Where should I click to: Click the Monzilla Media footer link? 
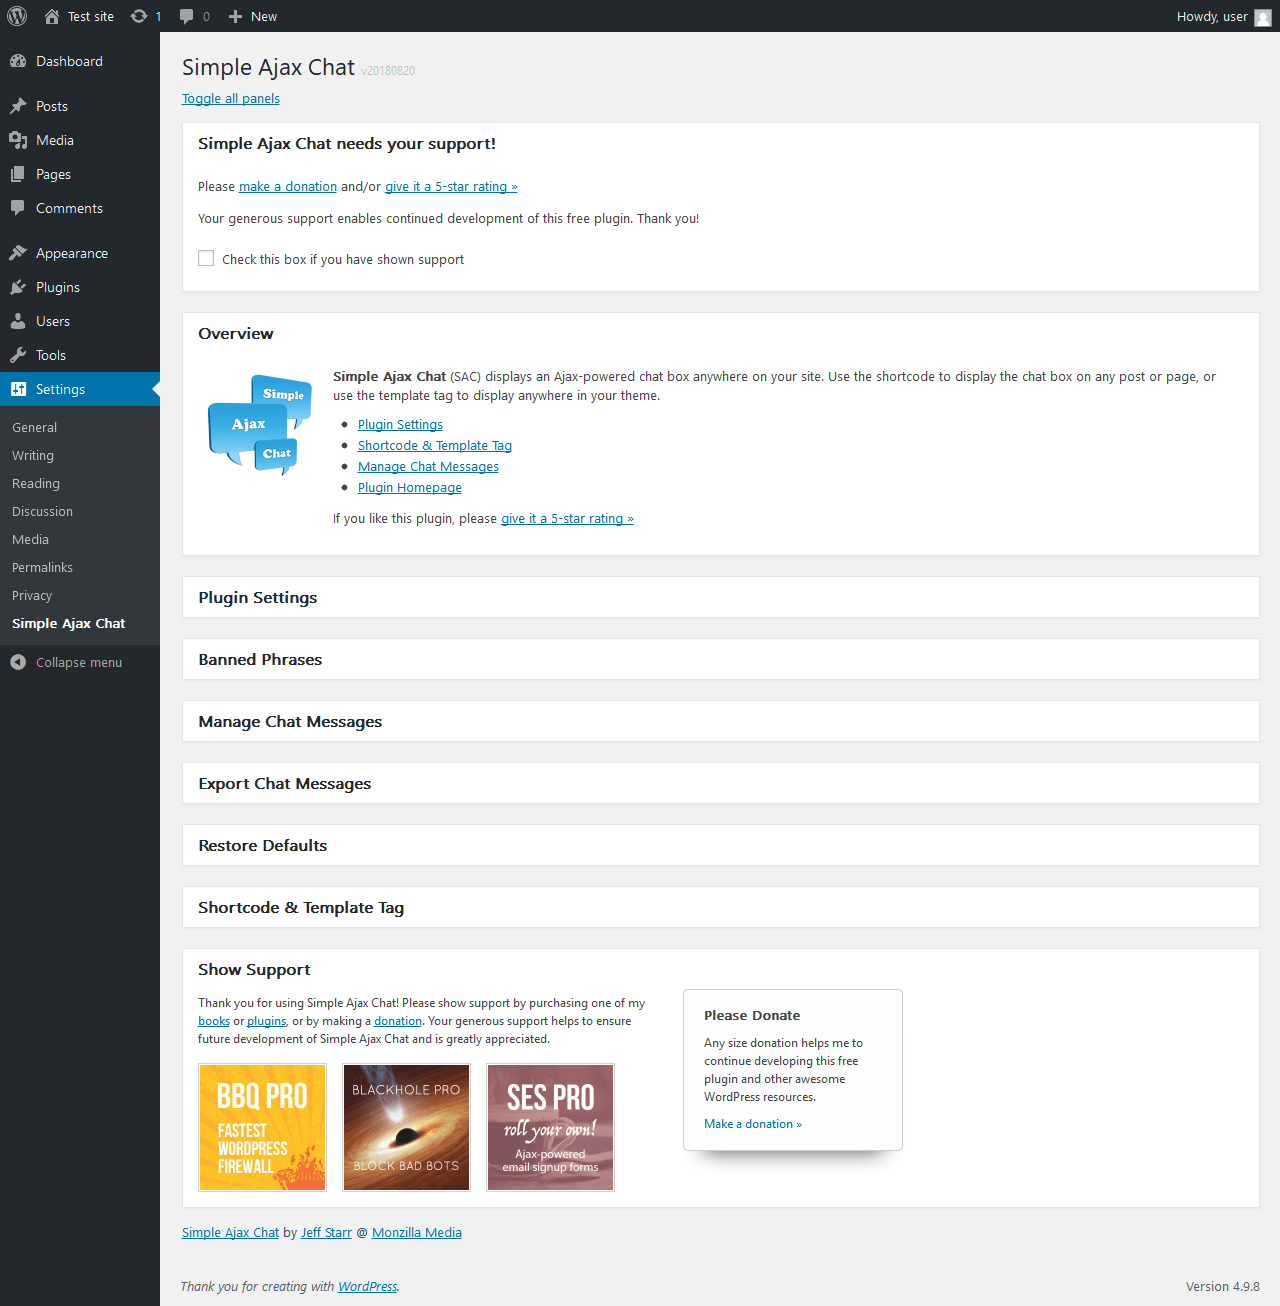tap(417, 1232)
